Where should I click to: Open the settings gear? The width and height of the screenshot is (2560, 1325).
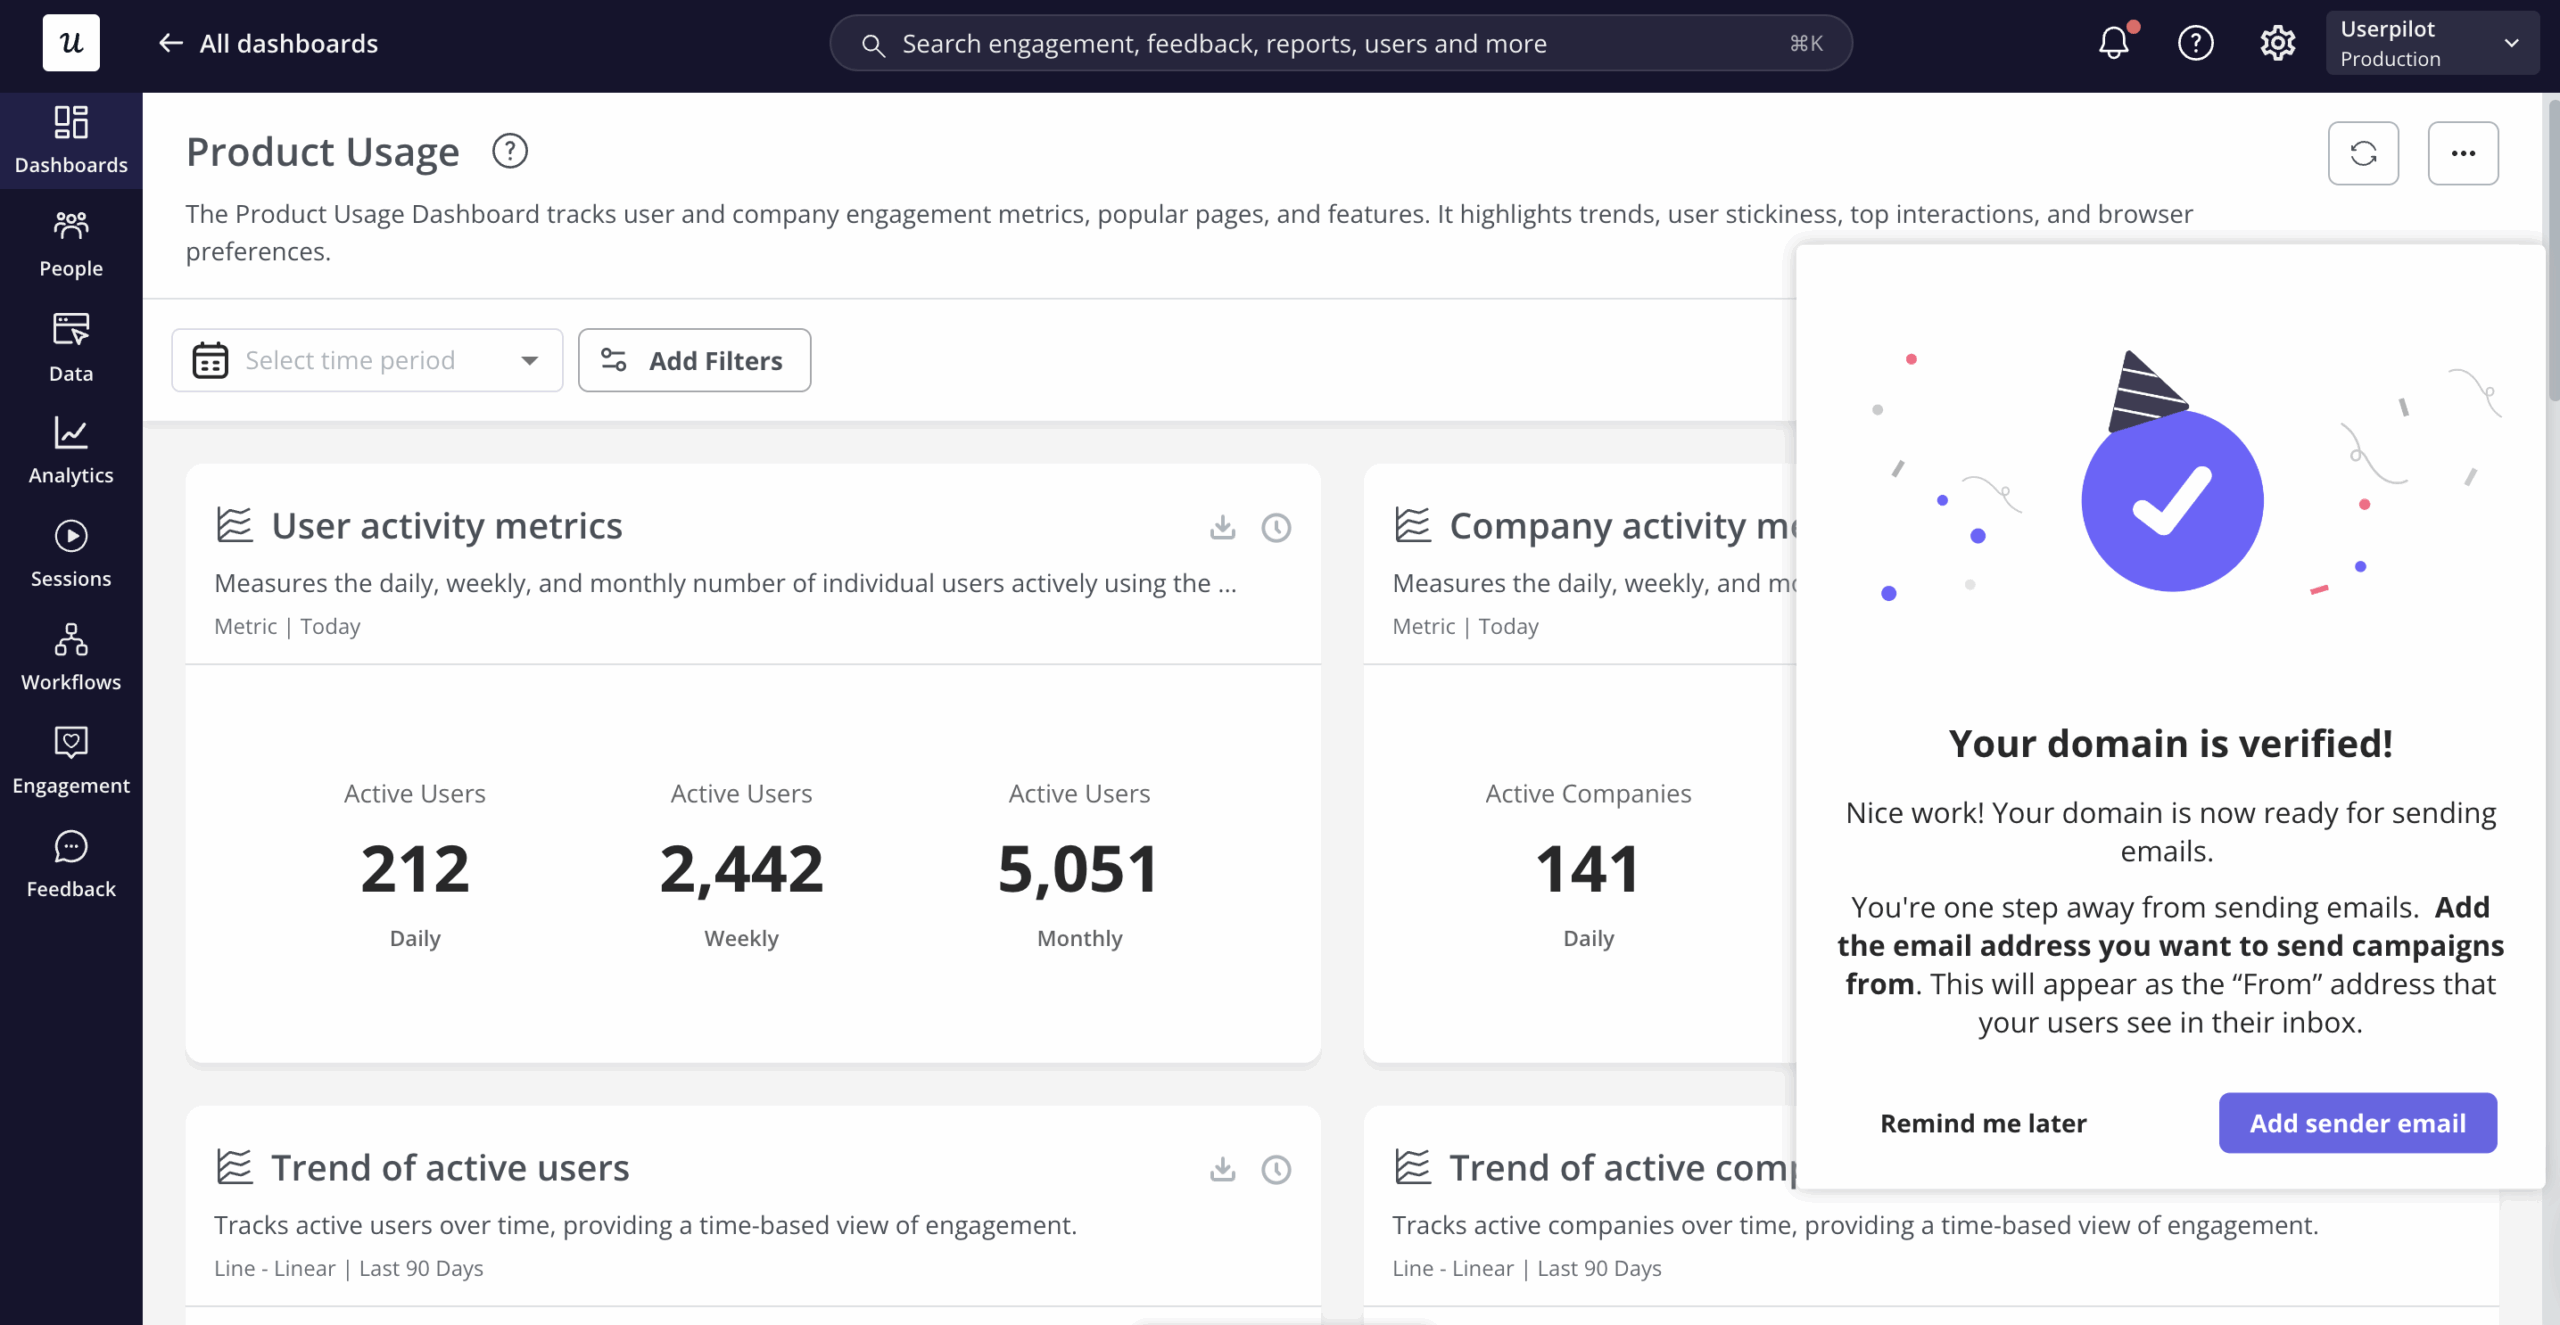[x=2277, y=43]
